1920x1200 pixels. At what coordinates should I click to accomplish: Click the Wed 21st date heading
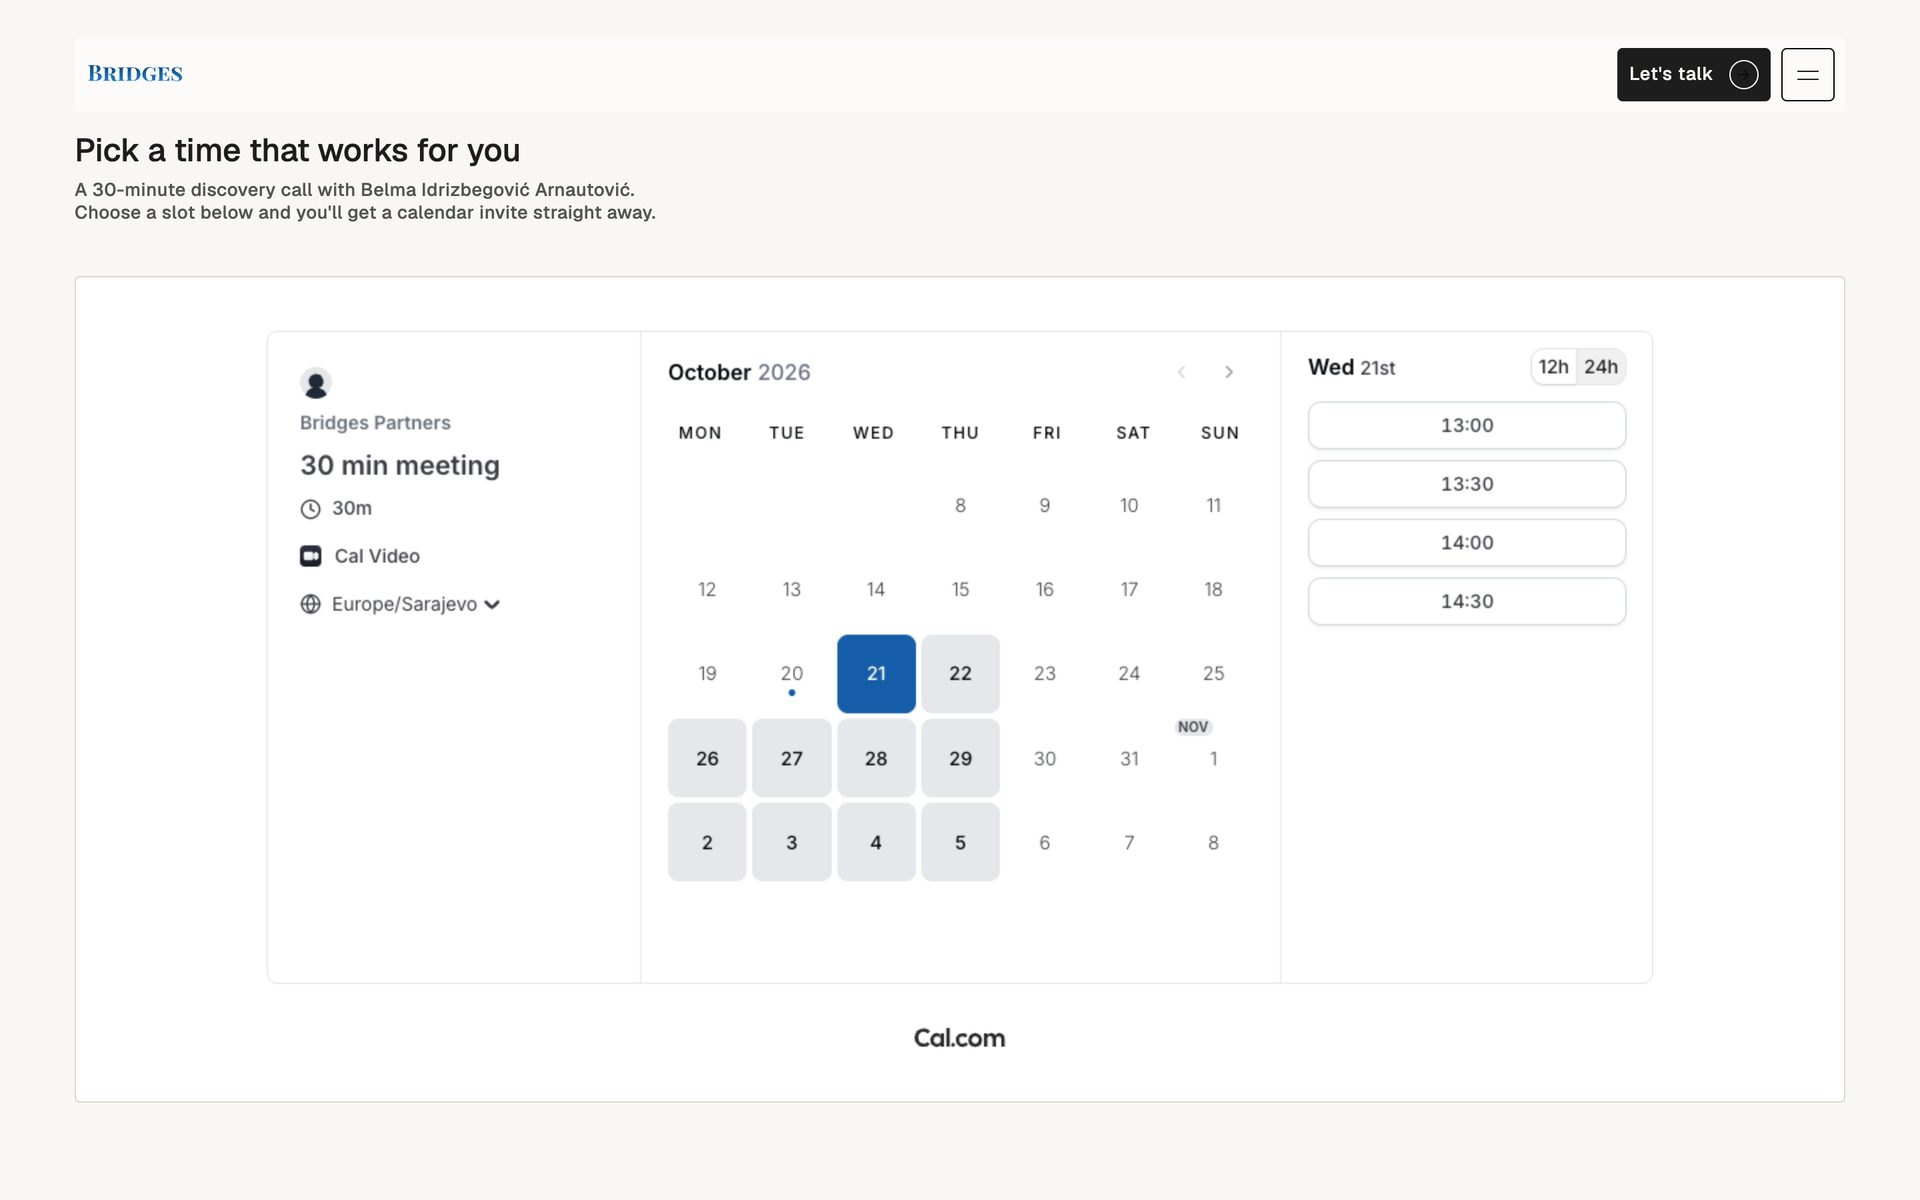tap(1351, 367)
